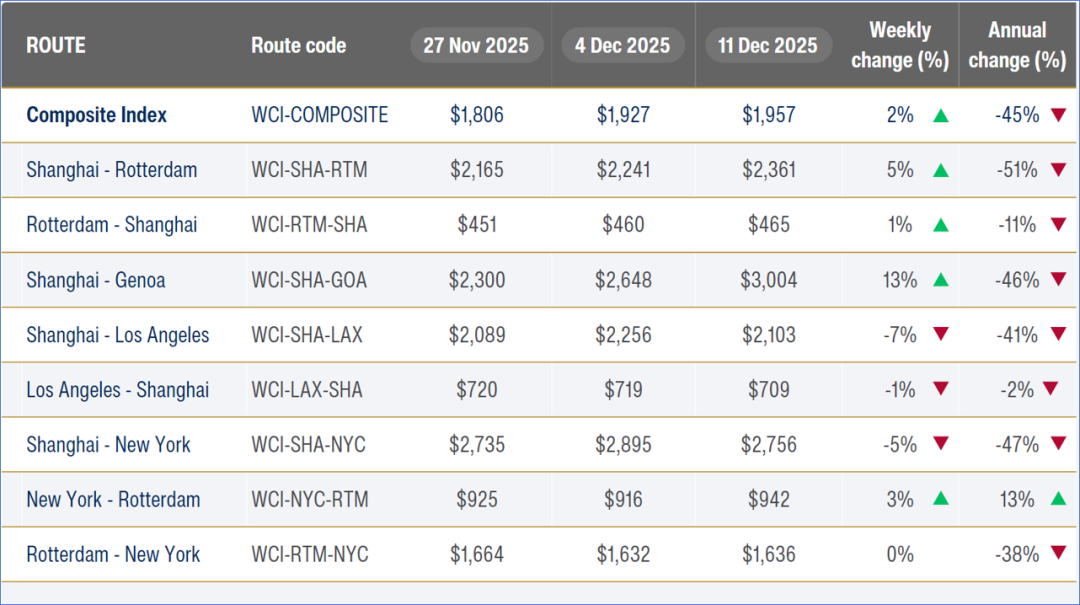Select the 11 Dec 2025 date pill
Image resolution: width=1080 pixels, height=605 pixels.
tap(768, 46)
